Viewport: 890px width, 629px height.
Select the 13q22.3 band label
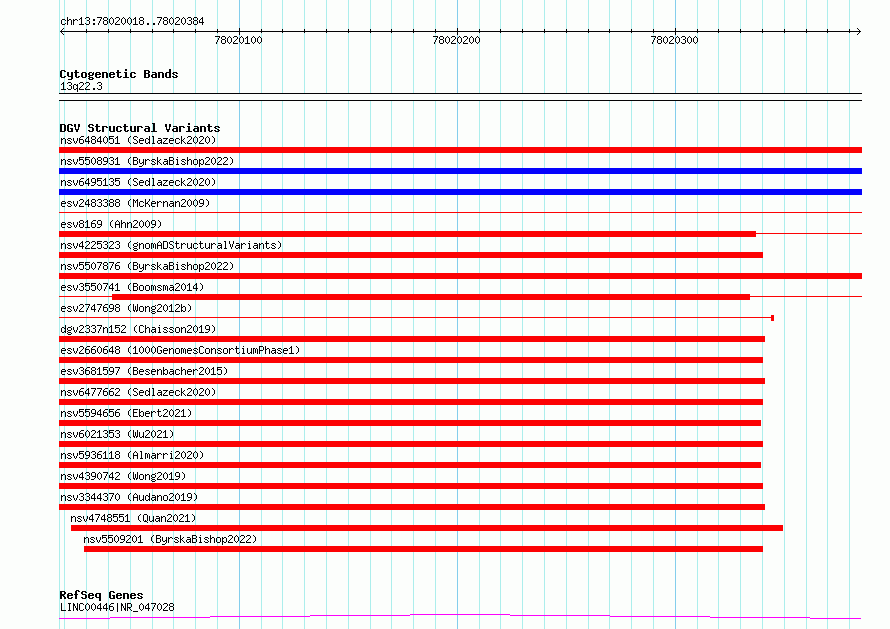click(x=81, y=86)
